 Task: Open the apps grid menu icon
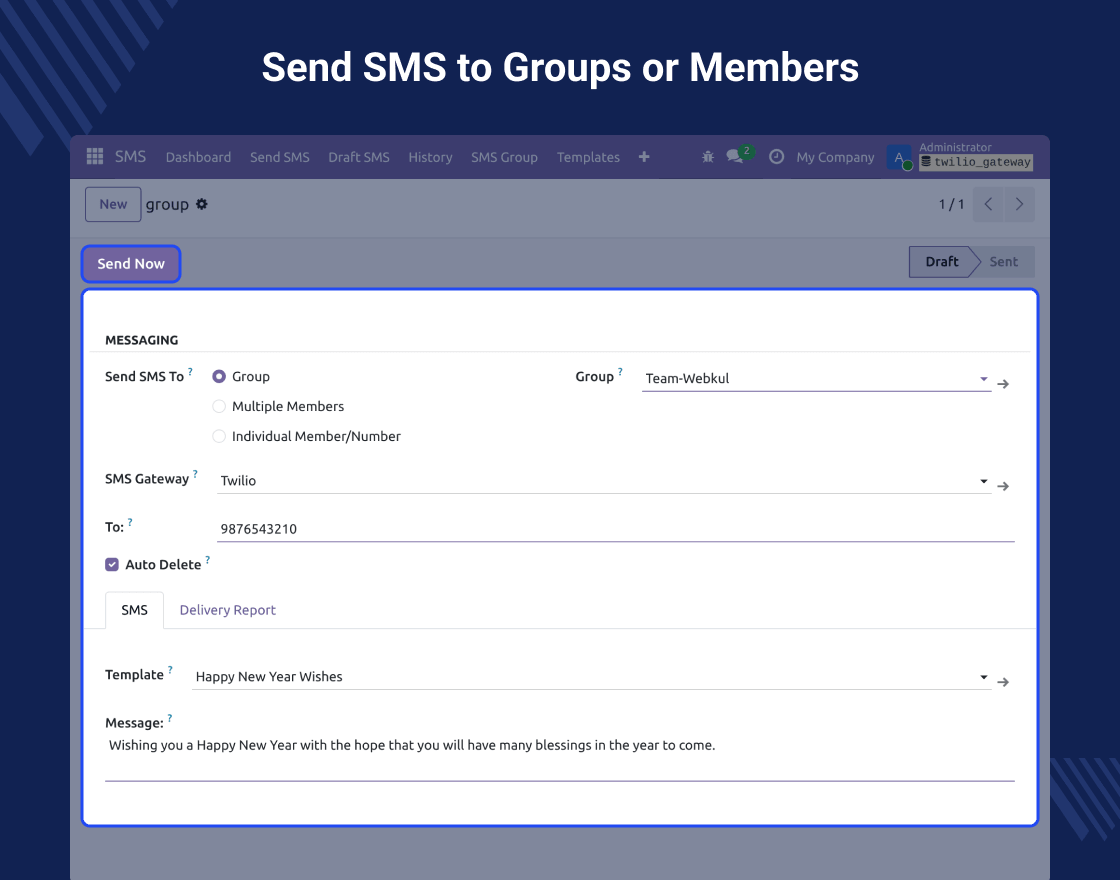(x=94, y=156)
